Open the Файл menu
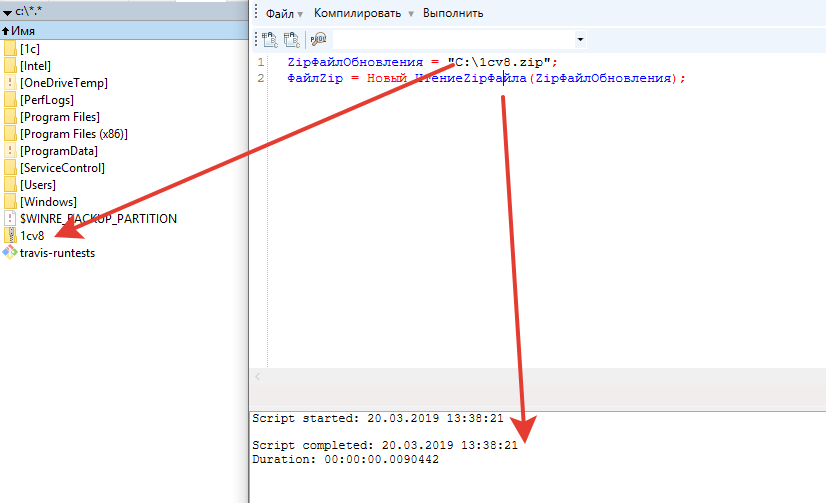 279,13
